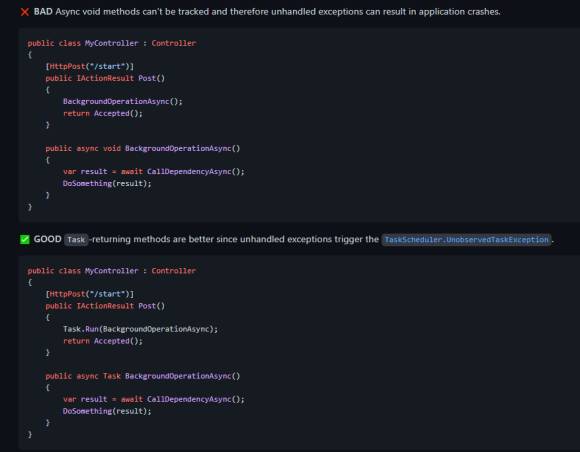580x452 pixels.
Task: Click 'await CallDependencyAsync()' in good example
Action: point(181,399)
